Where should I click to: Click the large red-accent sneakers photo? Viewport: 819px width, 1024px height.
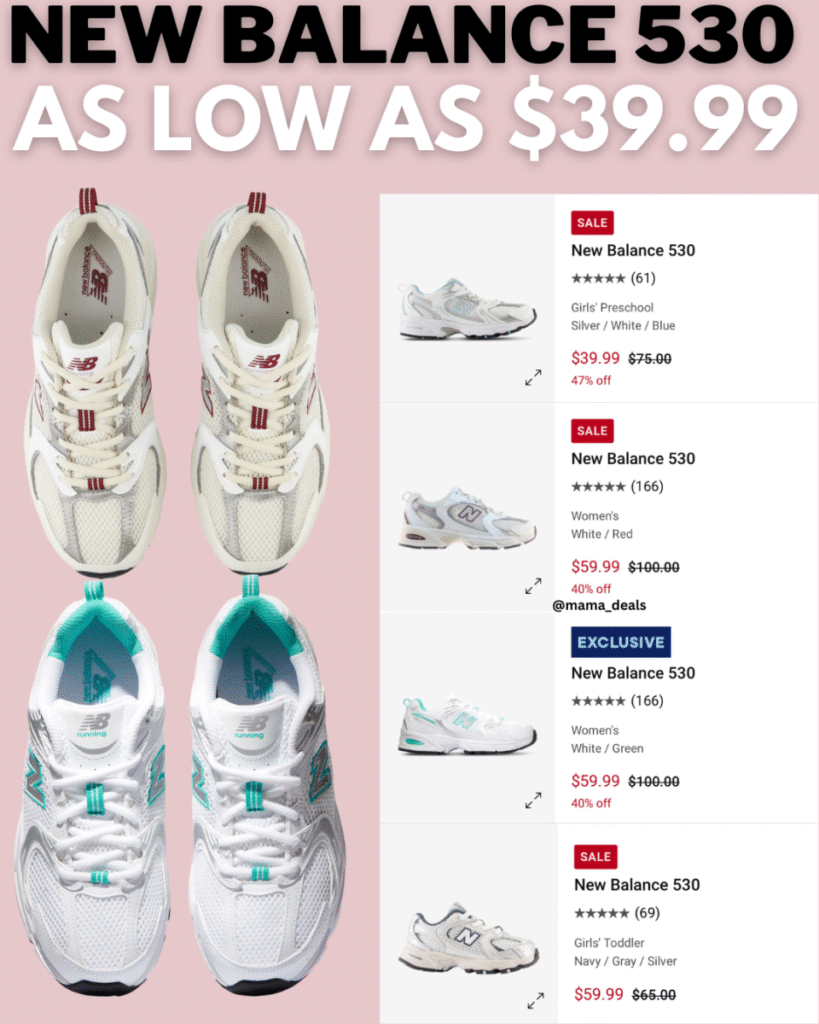(176, 382)
